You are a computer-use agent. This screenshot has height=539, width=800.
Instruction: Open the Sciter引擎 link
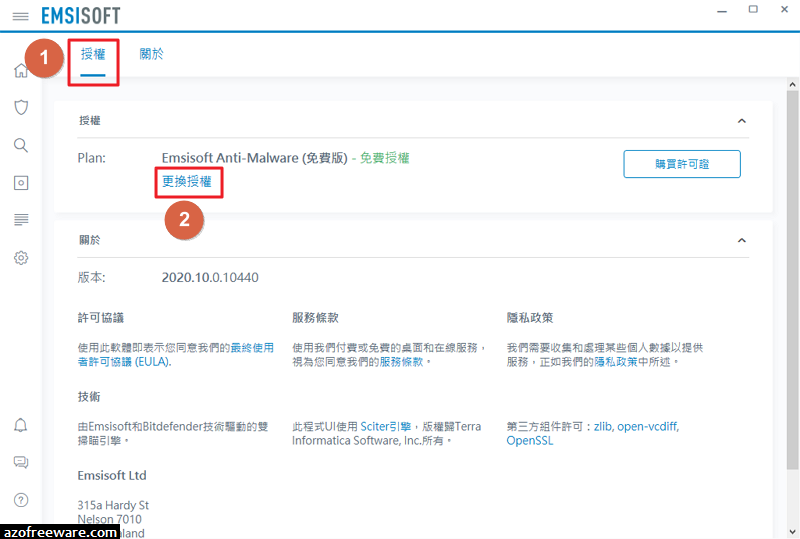(x=386, y=427)
